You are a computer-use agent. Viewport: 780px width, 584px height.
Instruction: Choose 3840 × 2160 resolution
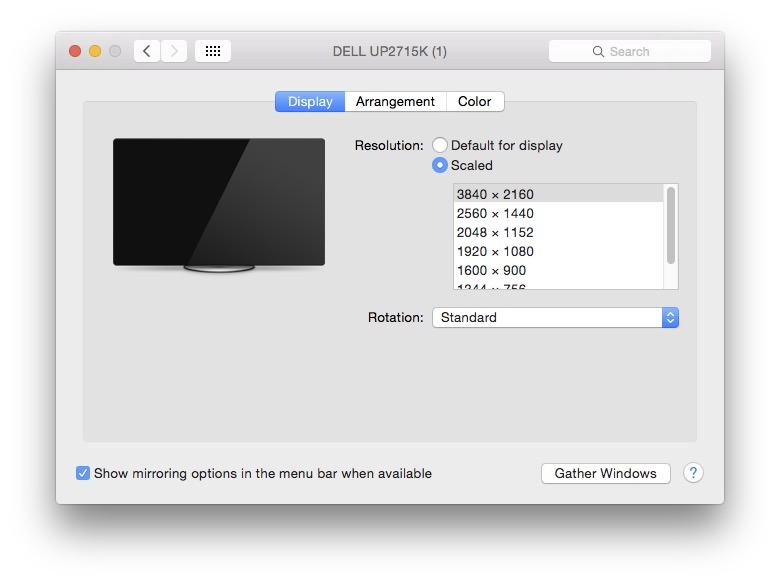[x=558, y=194]
